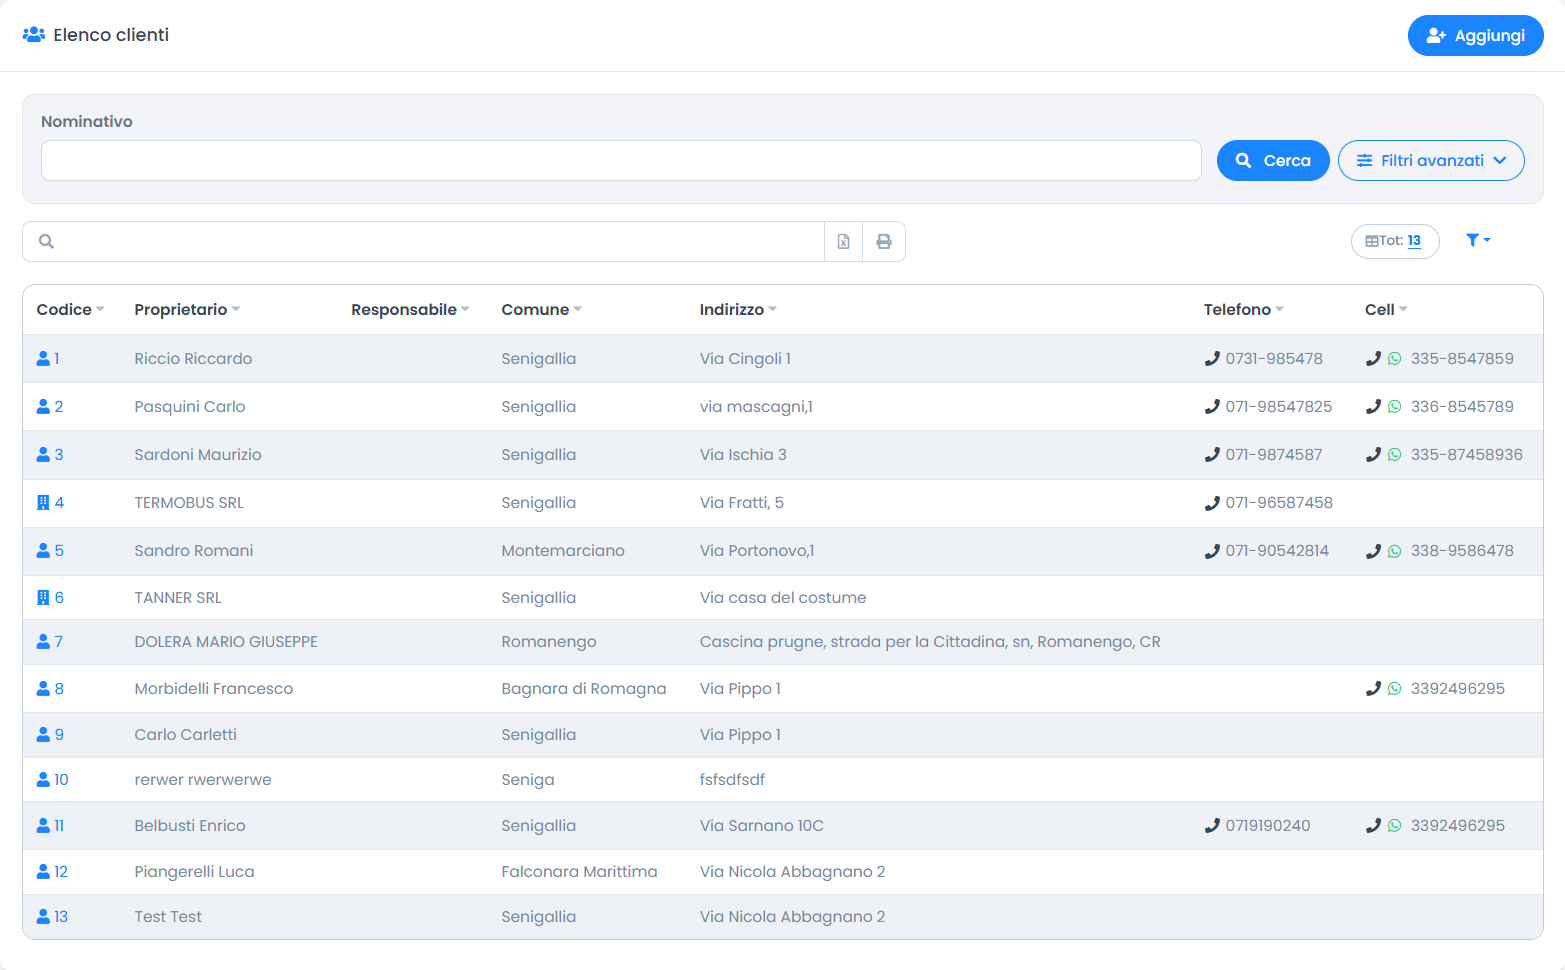Click cell phone icon for Riccio Riccardo
1565x970 pixels.
(1373, 359)
